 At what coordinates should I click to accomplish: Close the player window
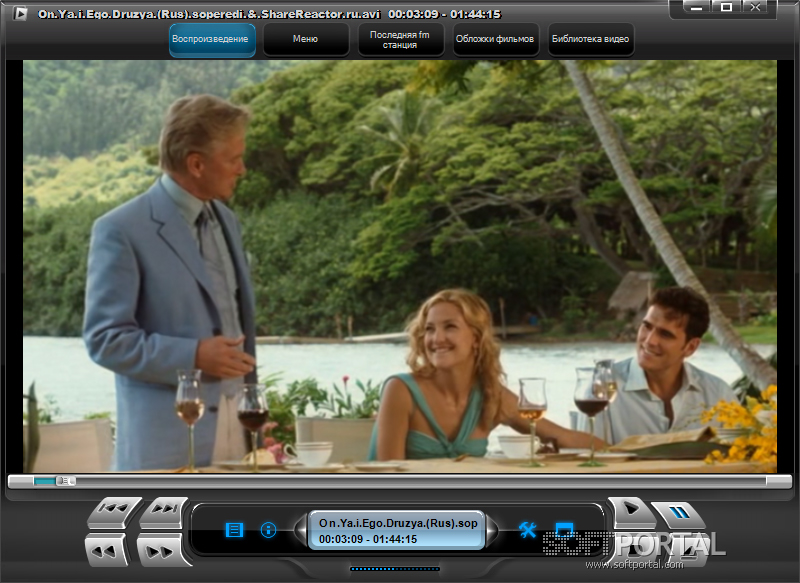point(756,8)
